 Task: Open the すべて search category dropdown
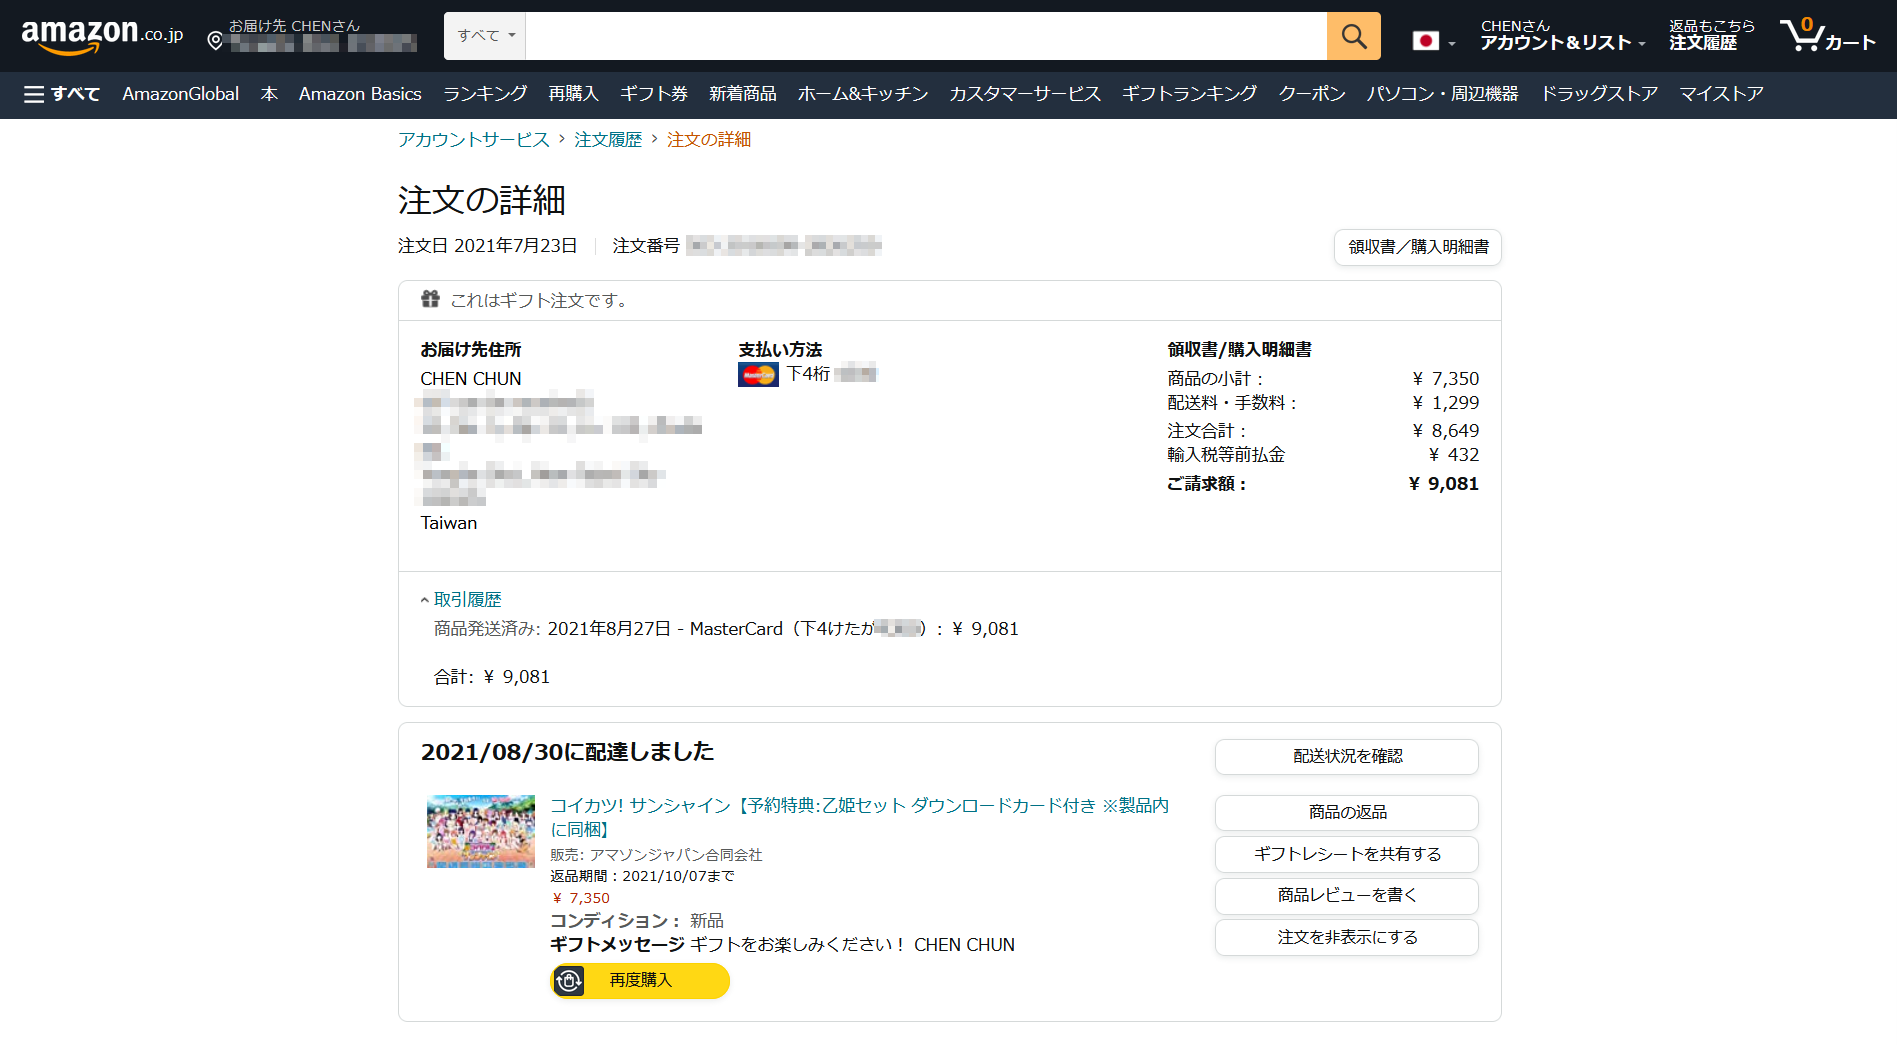(x=485, y=36)
